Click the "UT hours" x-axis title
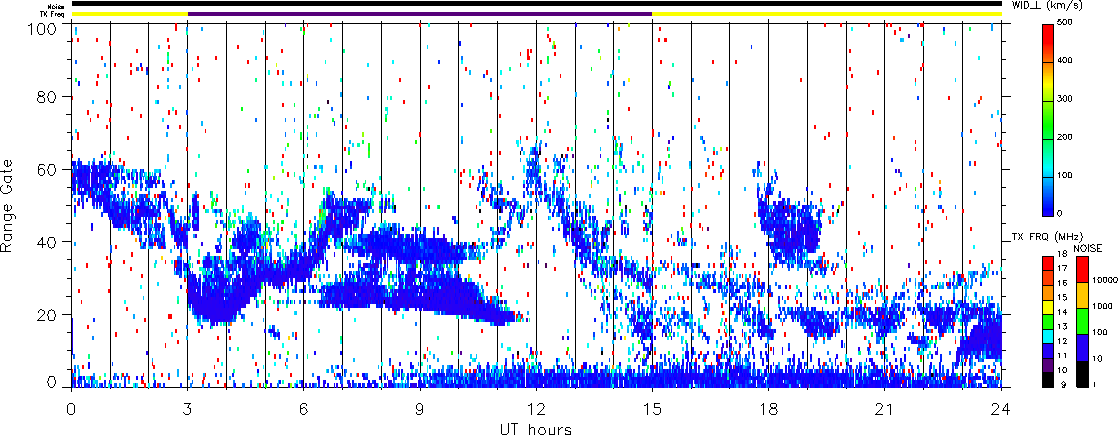 (x=536, y=429)
